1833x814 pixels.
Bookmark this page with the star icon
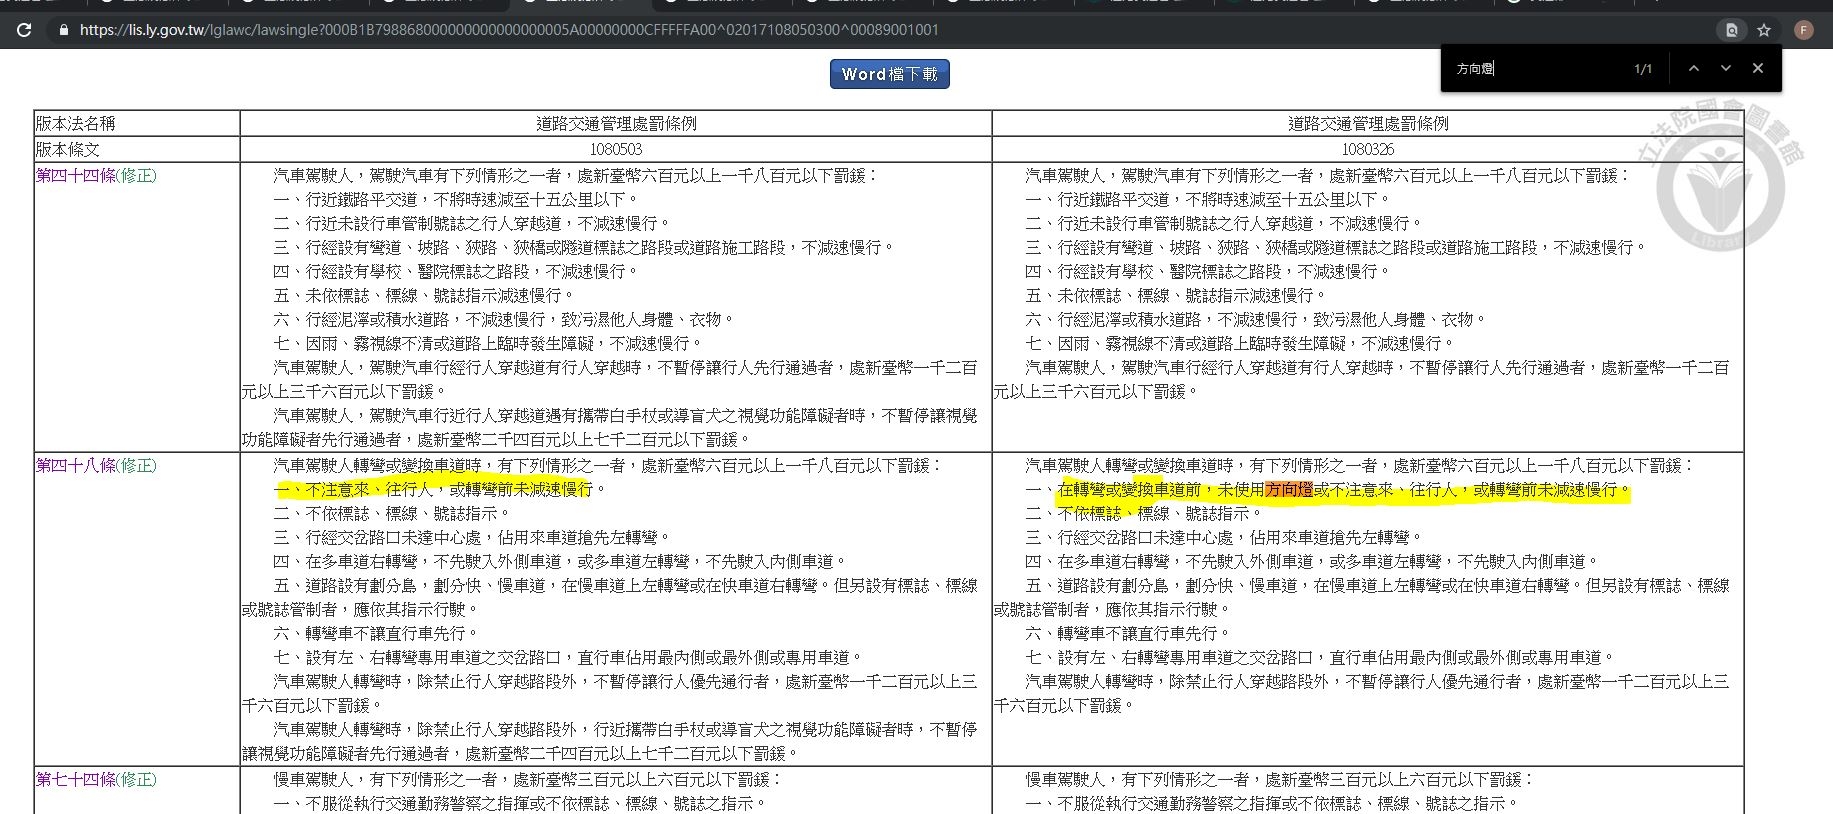tap(1764, 30)
